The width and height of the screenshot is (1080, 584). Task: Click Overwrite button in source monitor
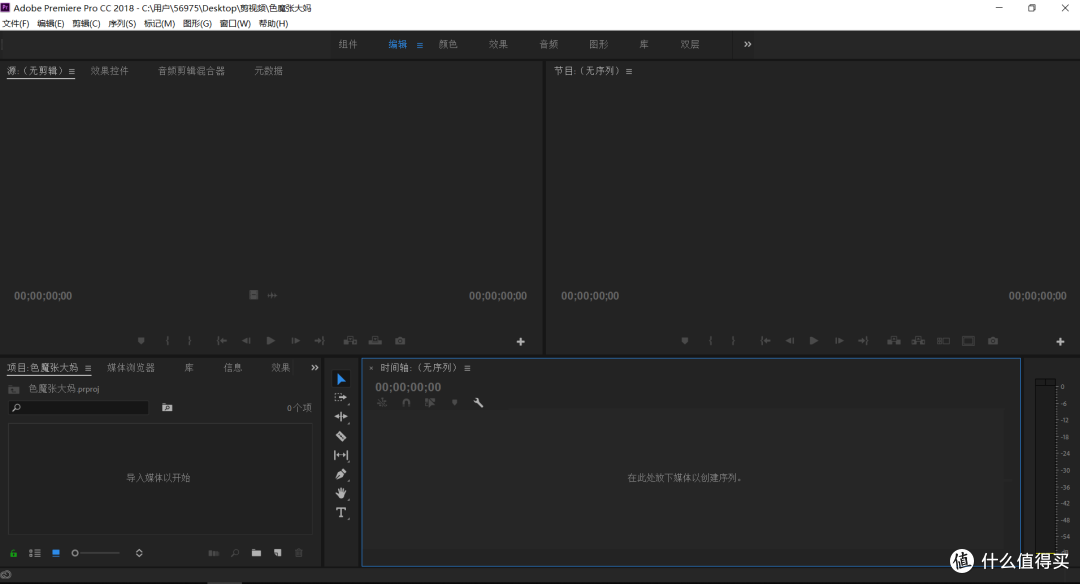(375, 341)
